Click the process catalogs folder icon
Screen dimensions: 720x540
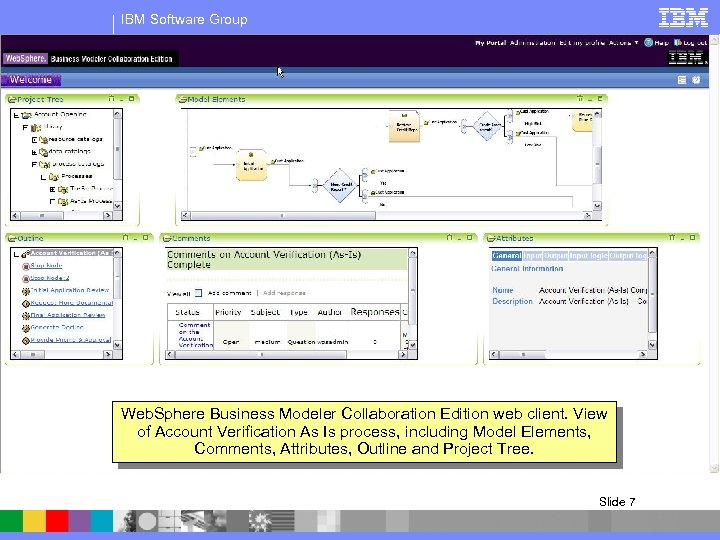[45, 164]
